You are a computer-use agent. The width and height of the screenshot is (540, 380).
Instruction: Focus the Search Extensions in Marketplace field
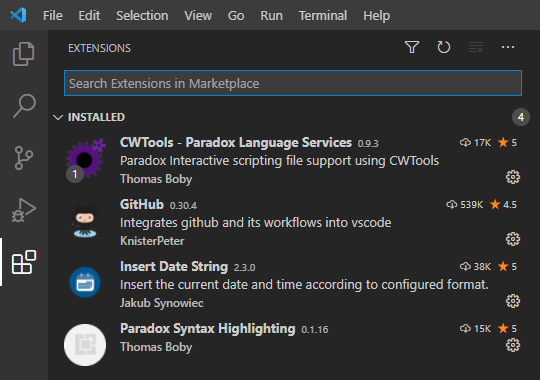pyautogui.click(x=293, y=83)
